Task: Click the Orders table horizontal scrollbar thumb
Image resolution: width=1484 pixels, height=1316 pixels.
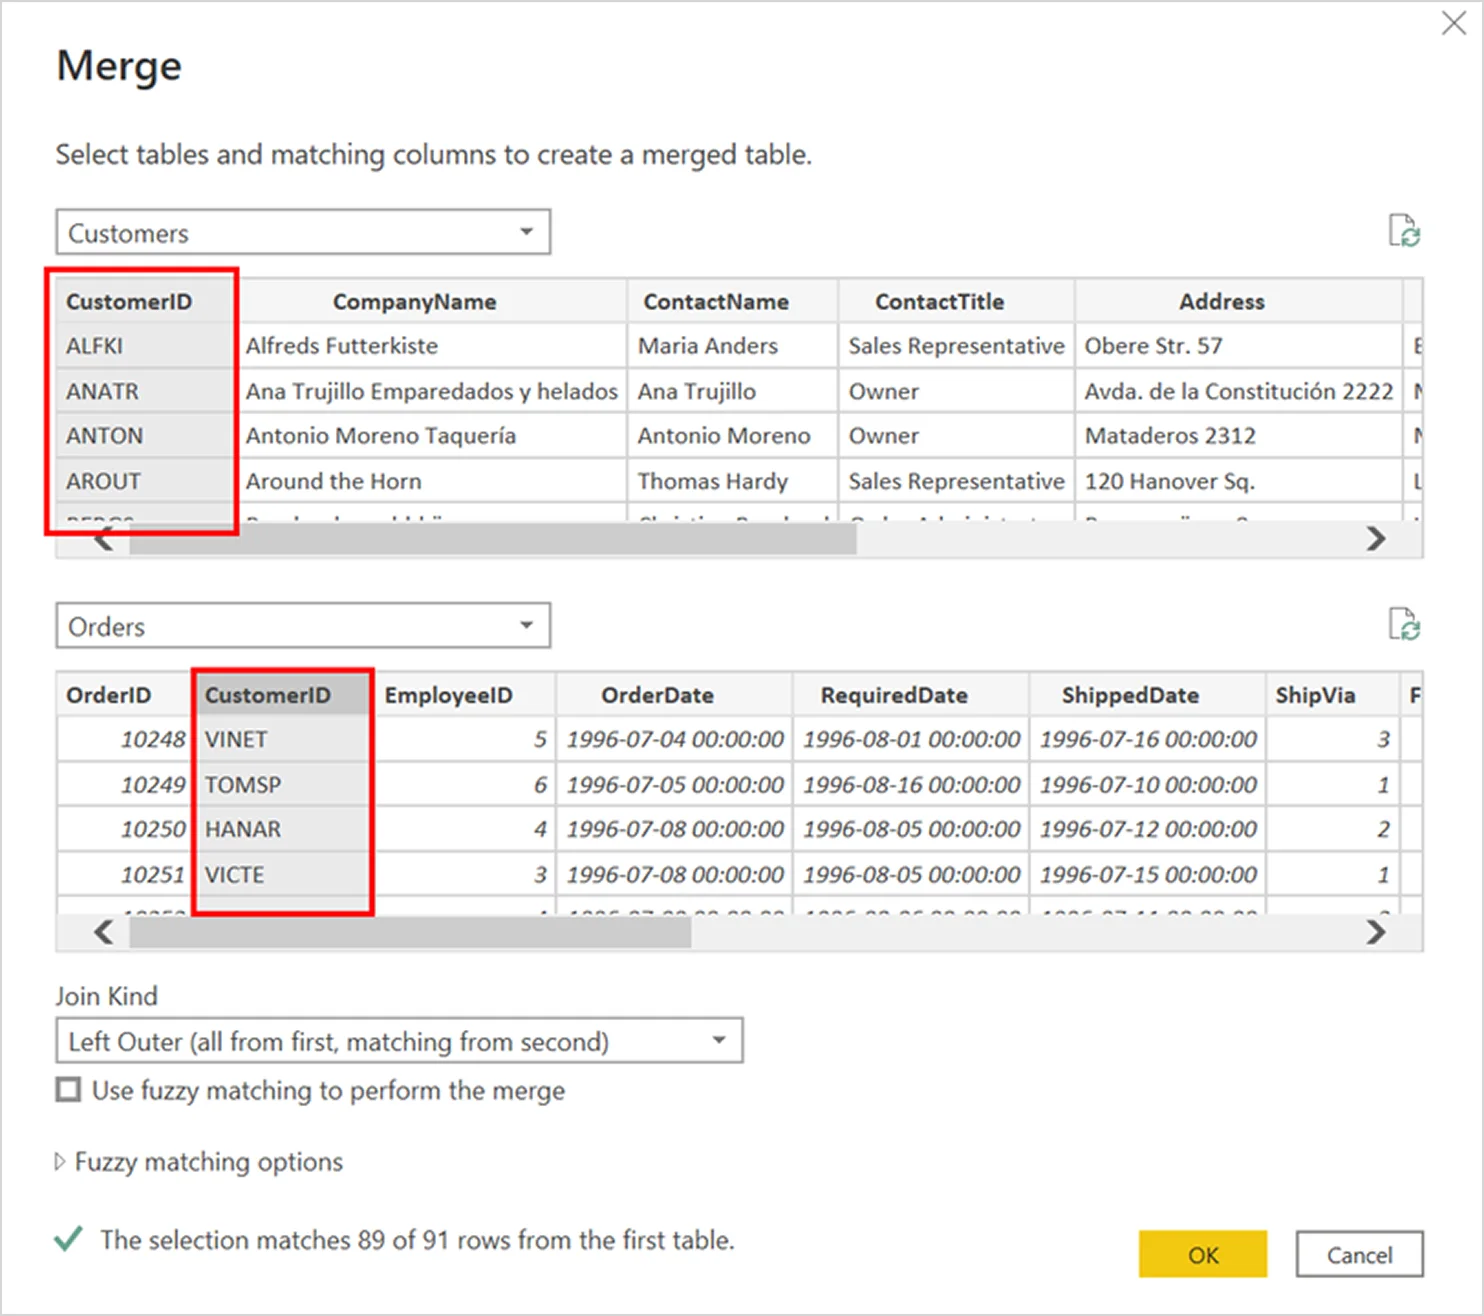Action: pos(410,932)
